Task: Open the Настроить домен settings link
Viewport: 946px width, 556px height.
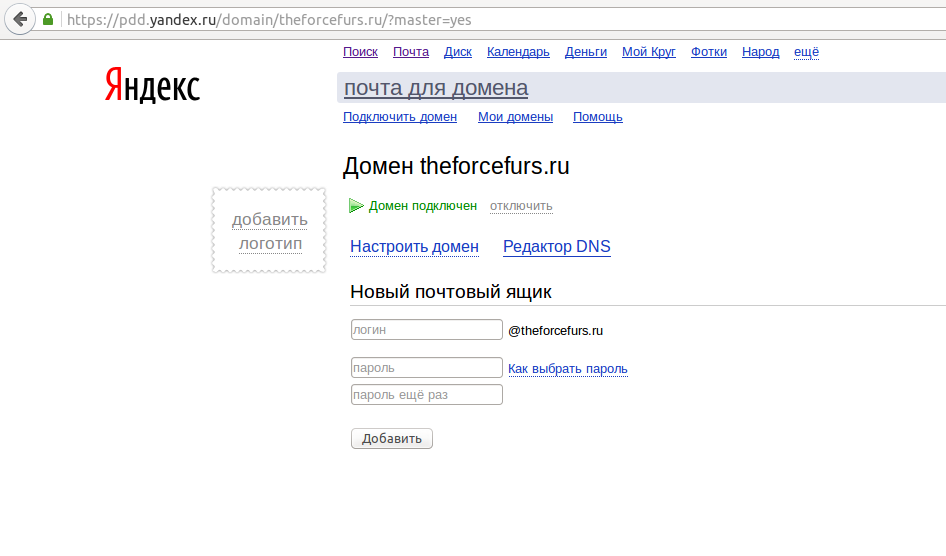Action: pyautogui.click(x=414, y=247)
